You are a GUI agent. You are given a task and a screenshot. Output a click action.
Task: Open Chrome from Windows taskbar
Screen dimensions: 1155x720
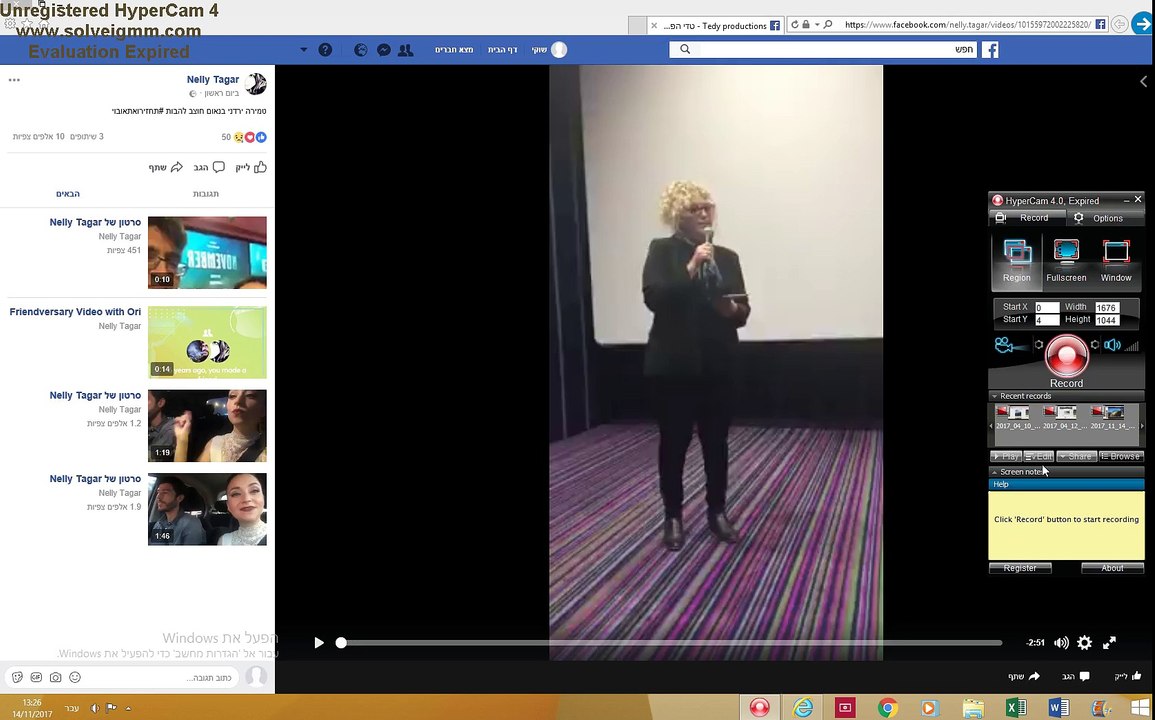coord(888,707)
